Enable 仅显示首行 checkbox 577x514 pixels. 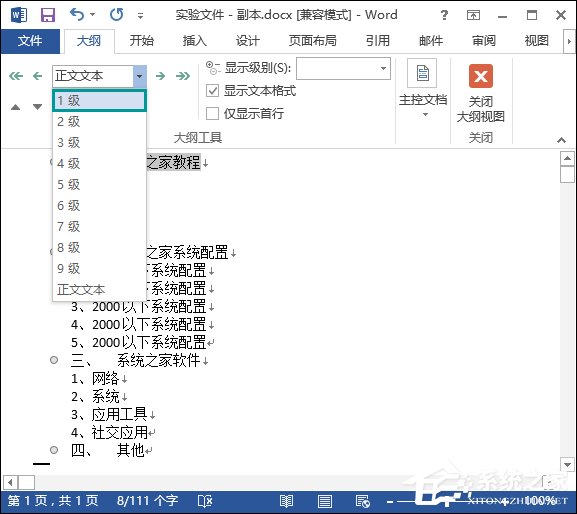pos(212,113)
